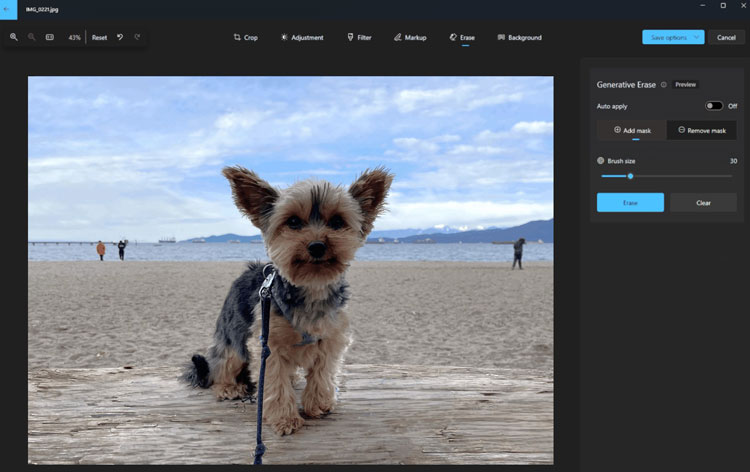Go back using the arrow icon
Screen dimensions: 750x472
9,8
